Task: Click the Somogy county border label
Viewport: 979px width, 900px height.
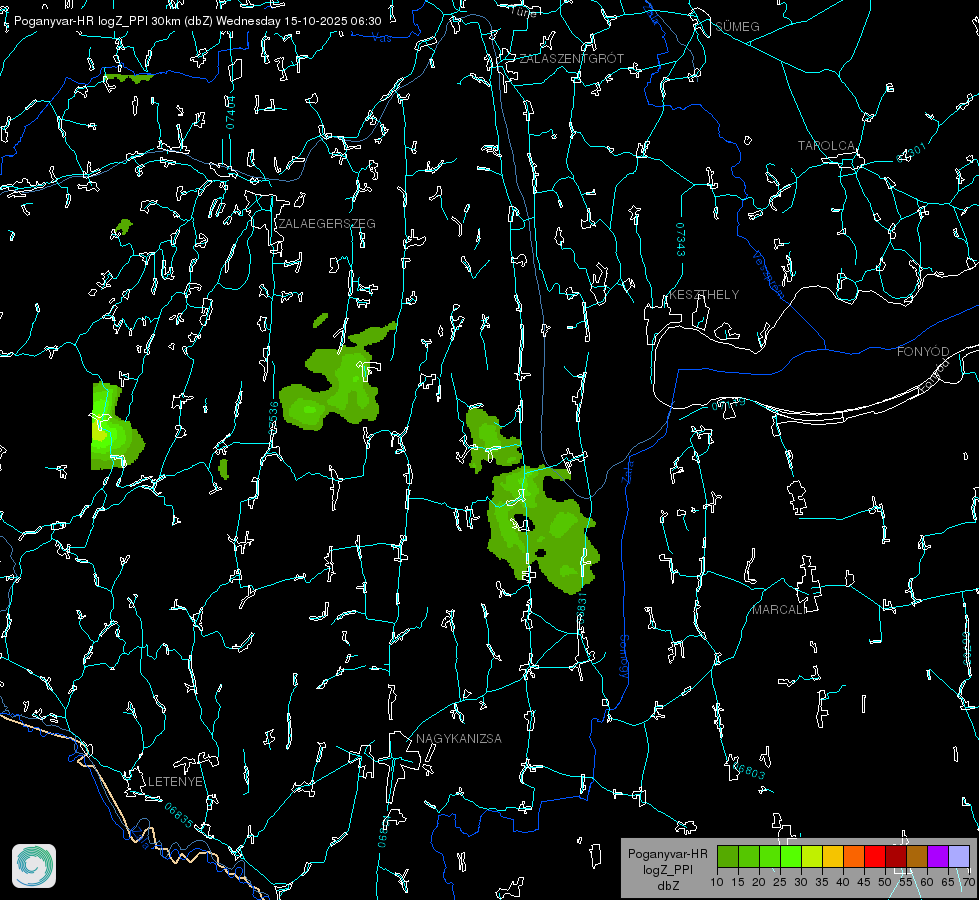Action: click(x=624, y=657)
